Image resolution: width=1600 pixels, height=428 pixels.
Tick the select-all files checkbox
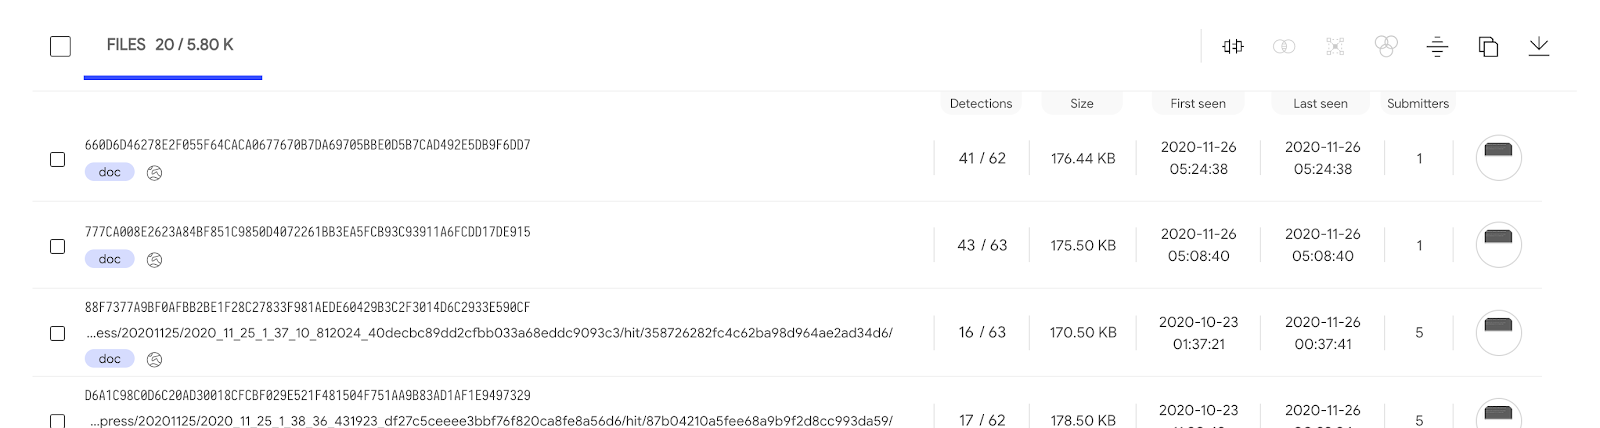tap(60, 46)
